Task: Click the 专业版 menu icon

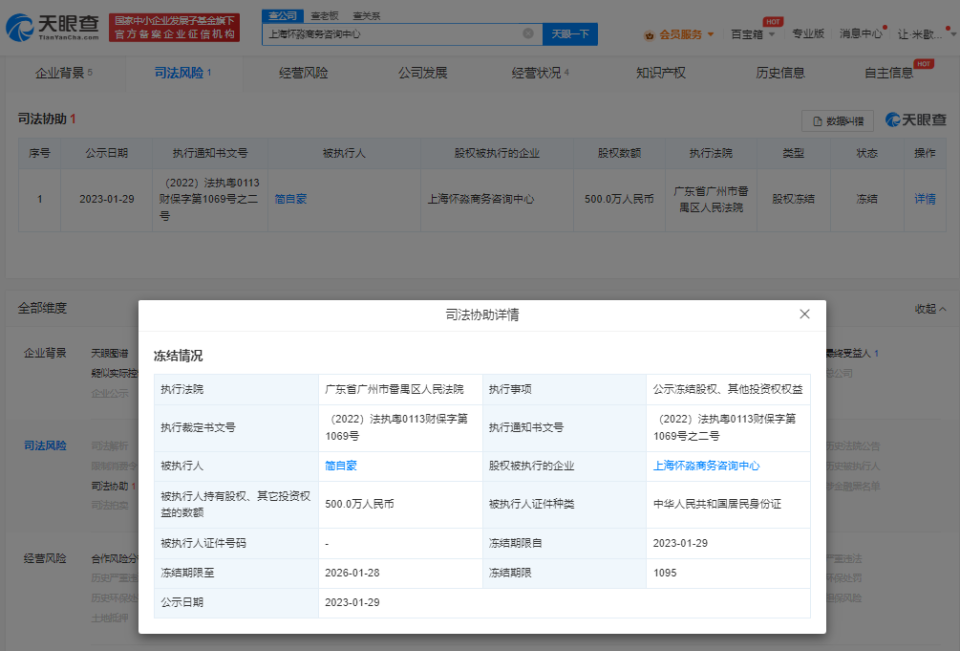Action: 808,33
